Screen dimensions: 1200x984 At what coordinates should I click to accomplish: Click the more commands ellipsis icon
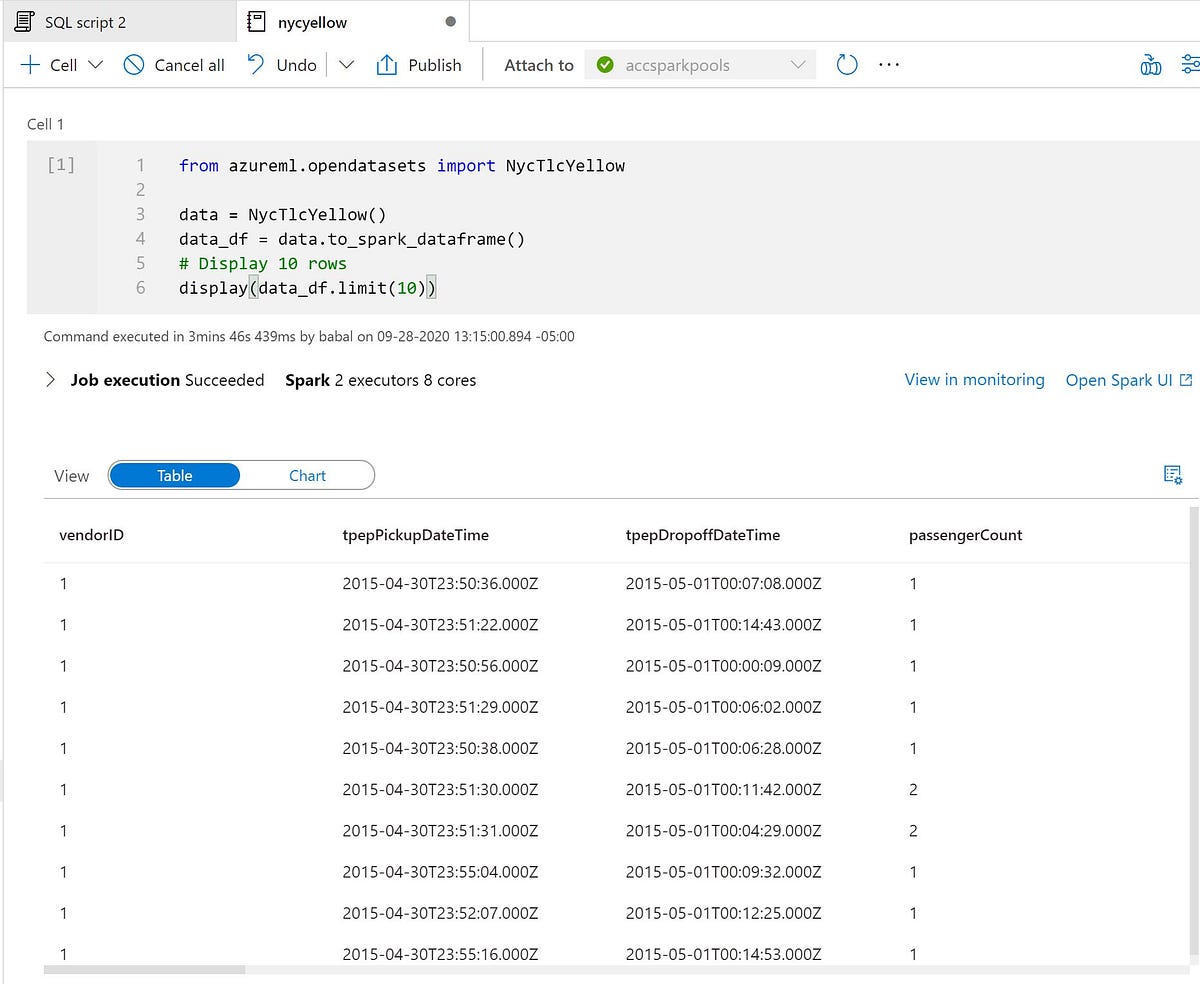coord(889,64)
